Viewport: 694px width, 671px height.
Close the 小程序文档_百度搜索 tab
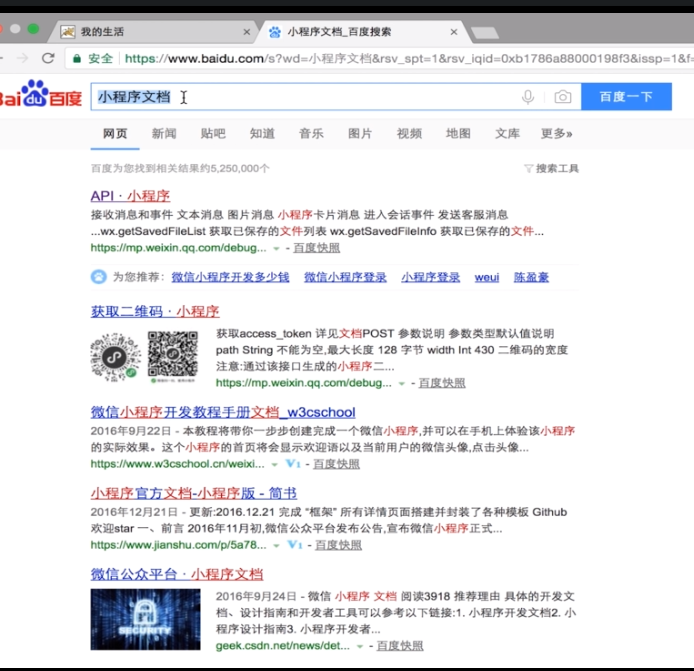454,32
